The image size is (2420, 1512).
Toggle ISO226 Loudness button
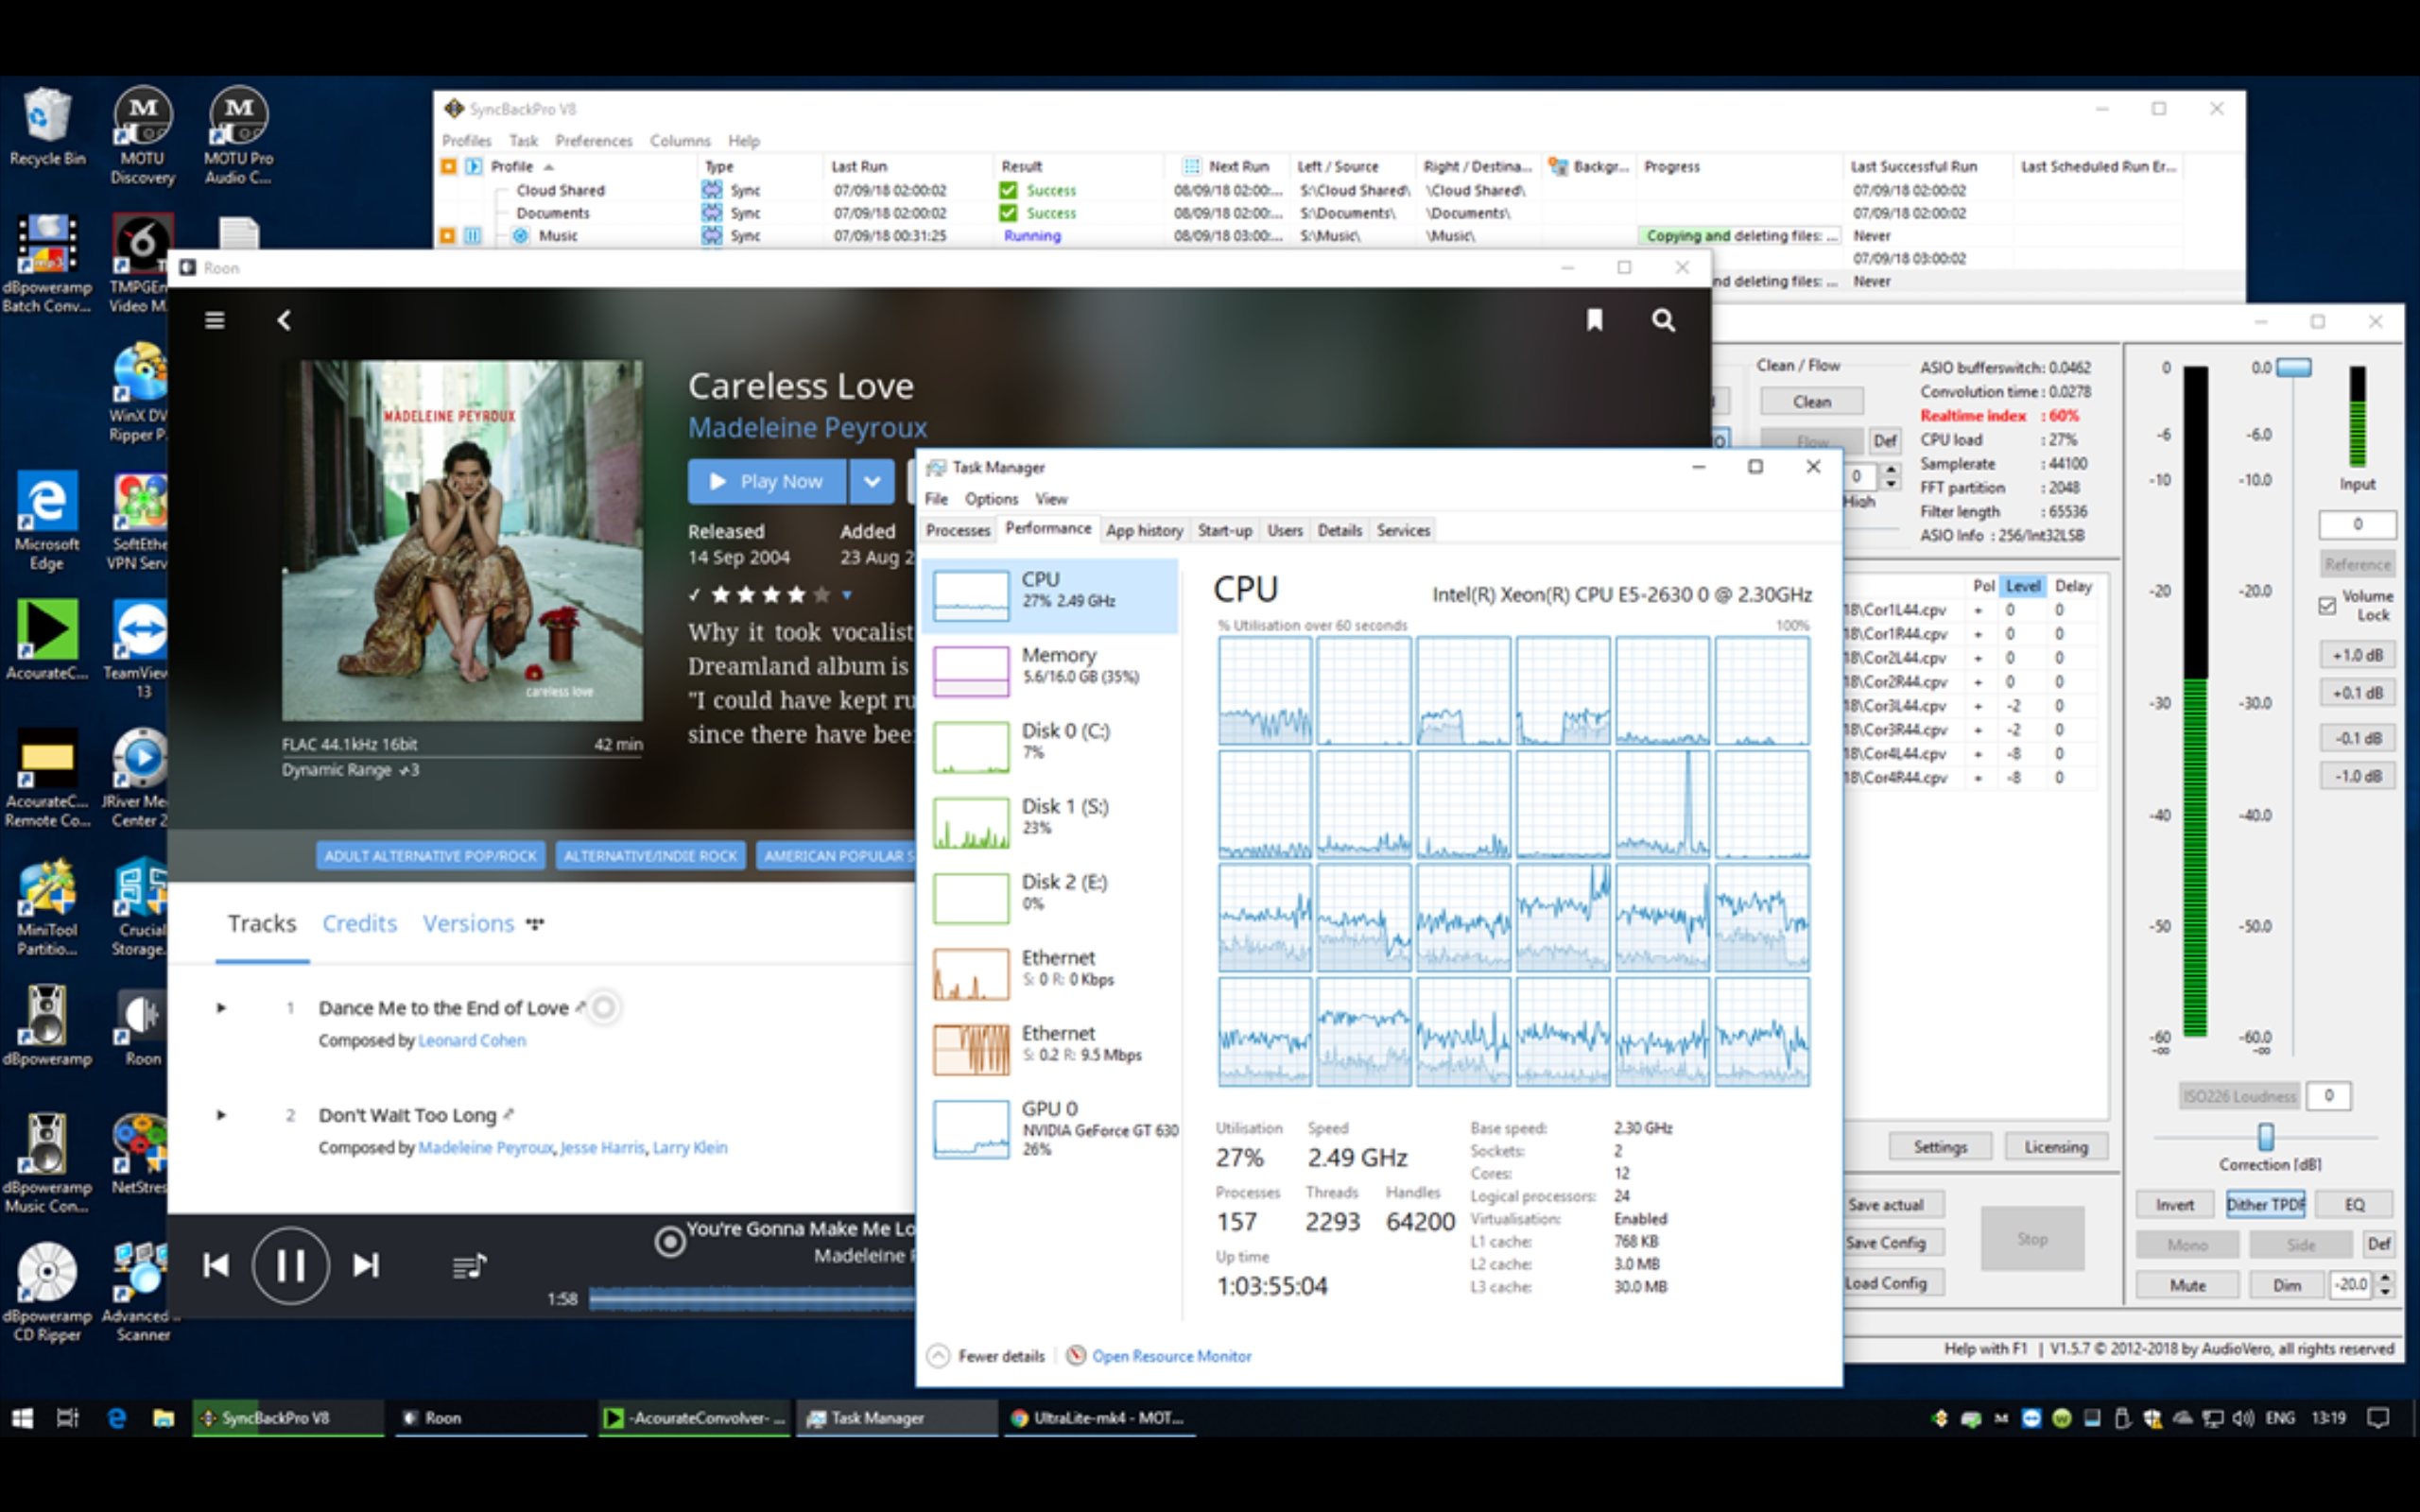pyautogui.click(x=2239, y=1096)
